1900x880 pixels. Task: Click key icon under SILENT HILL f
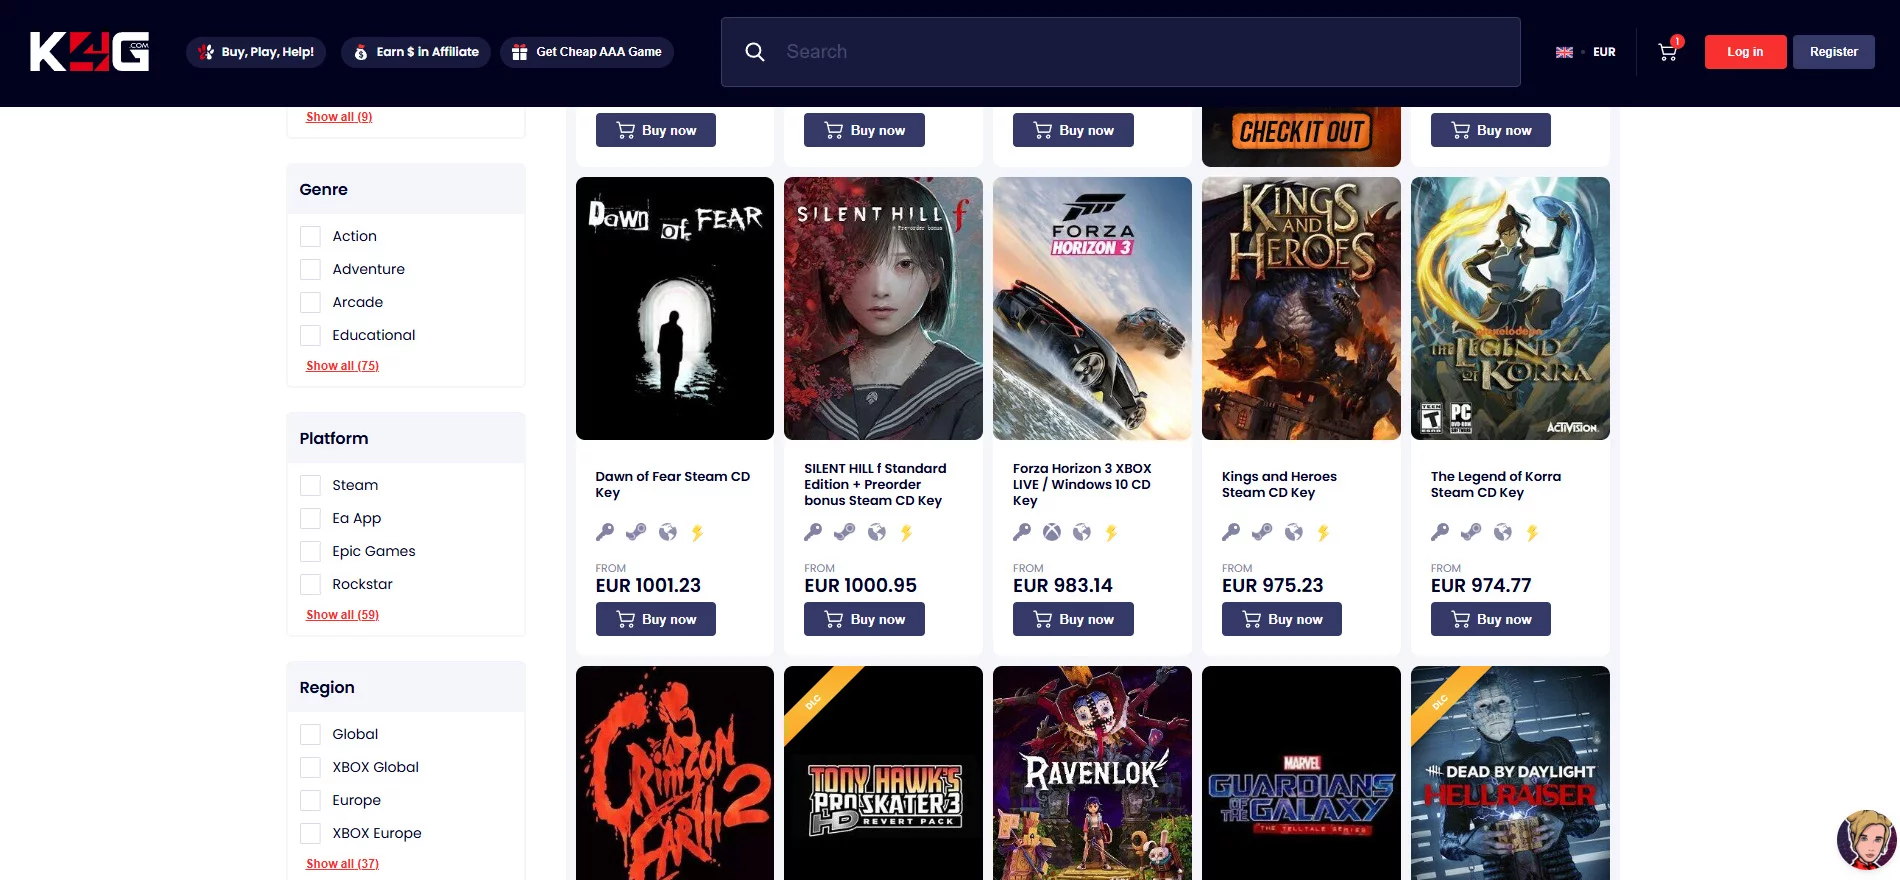813,532
